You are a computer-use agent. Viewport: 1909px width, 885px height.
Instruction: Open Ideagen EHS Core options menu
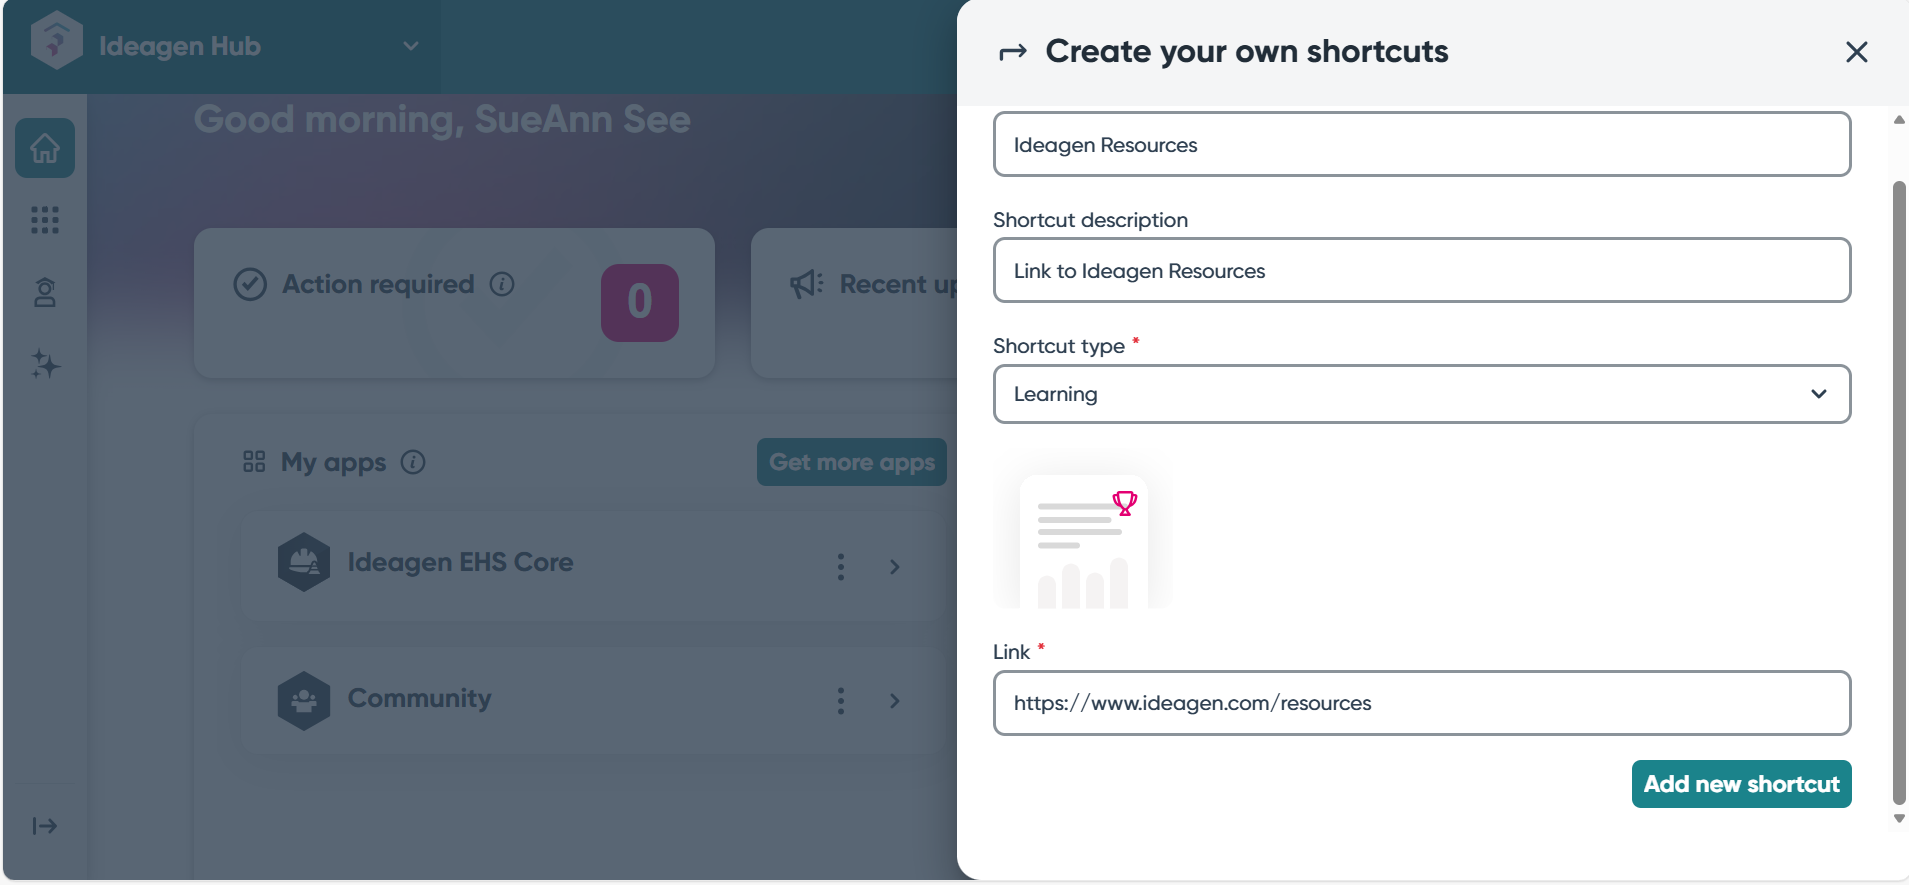pos(841,567)
